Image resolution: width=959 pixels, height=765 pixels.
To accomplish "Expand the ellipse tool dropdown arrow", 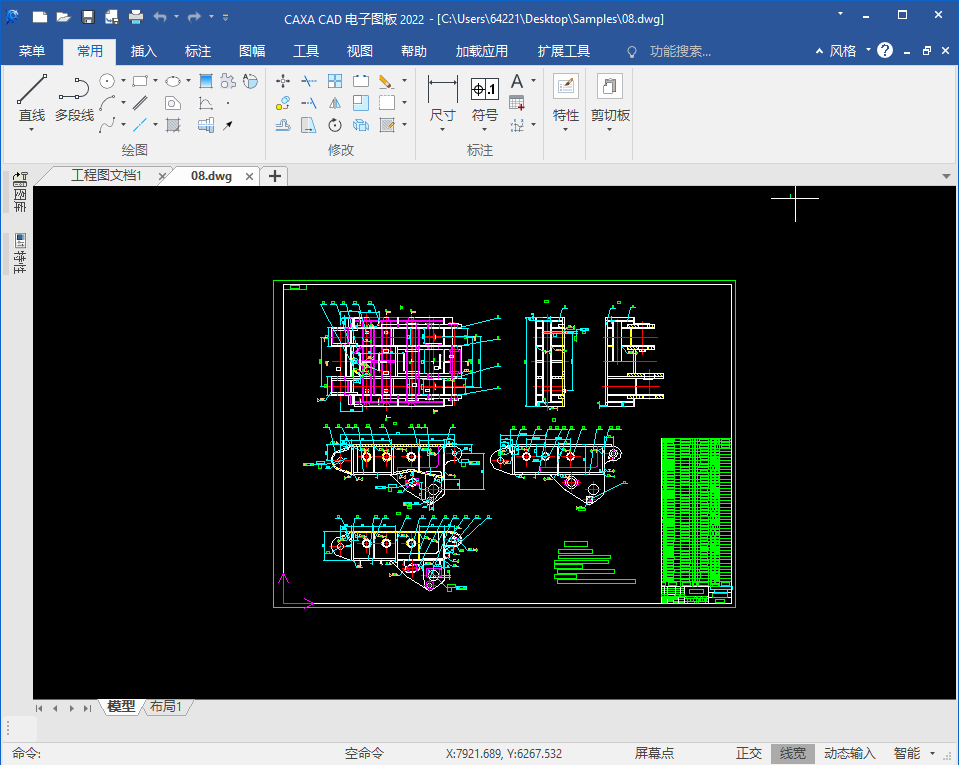I will (188, 81).
